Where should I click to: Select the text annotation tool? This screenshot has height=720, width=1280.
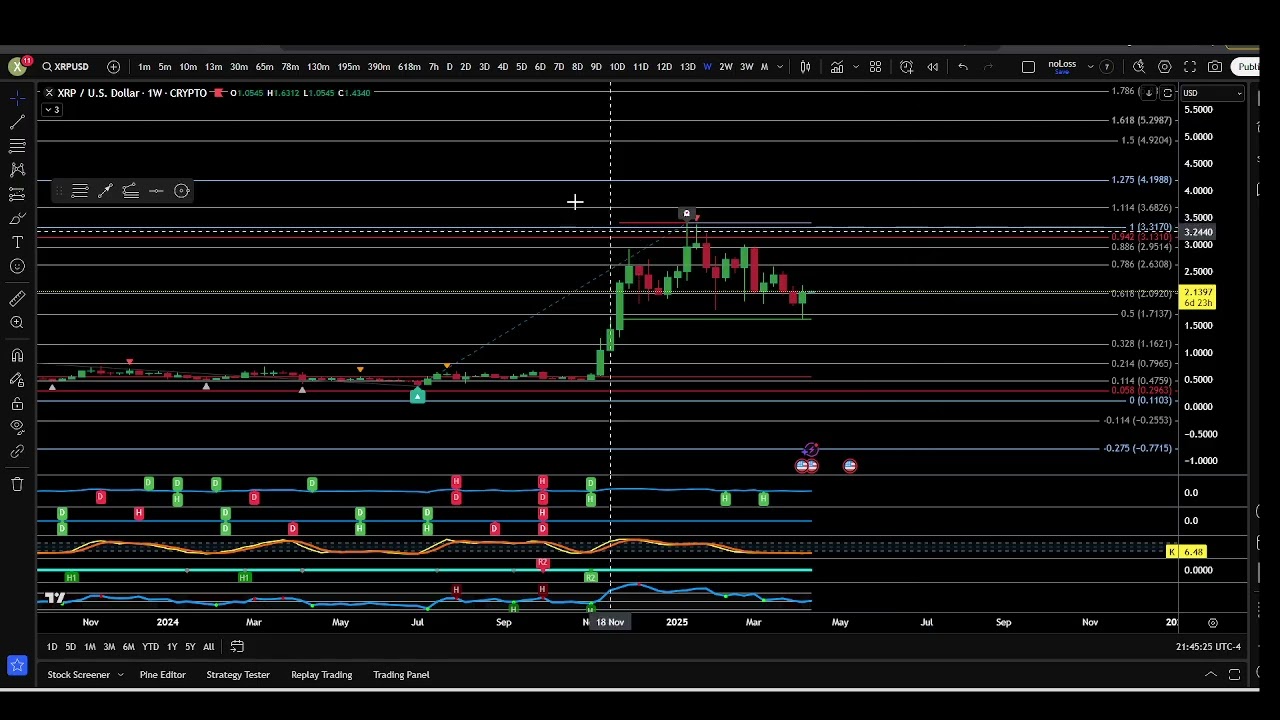[x=17, y=243]
